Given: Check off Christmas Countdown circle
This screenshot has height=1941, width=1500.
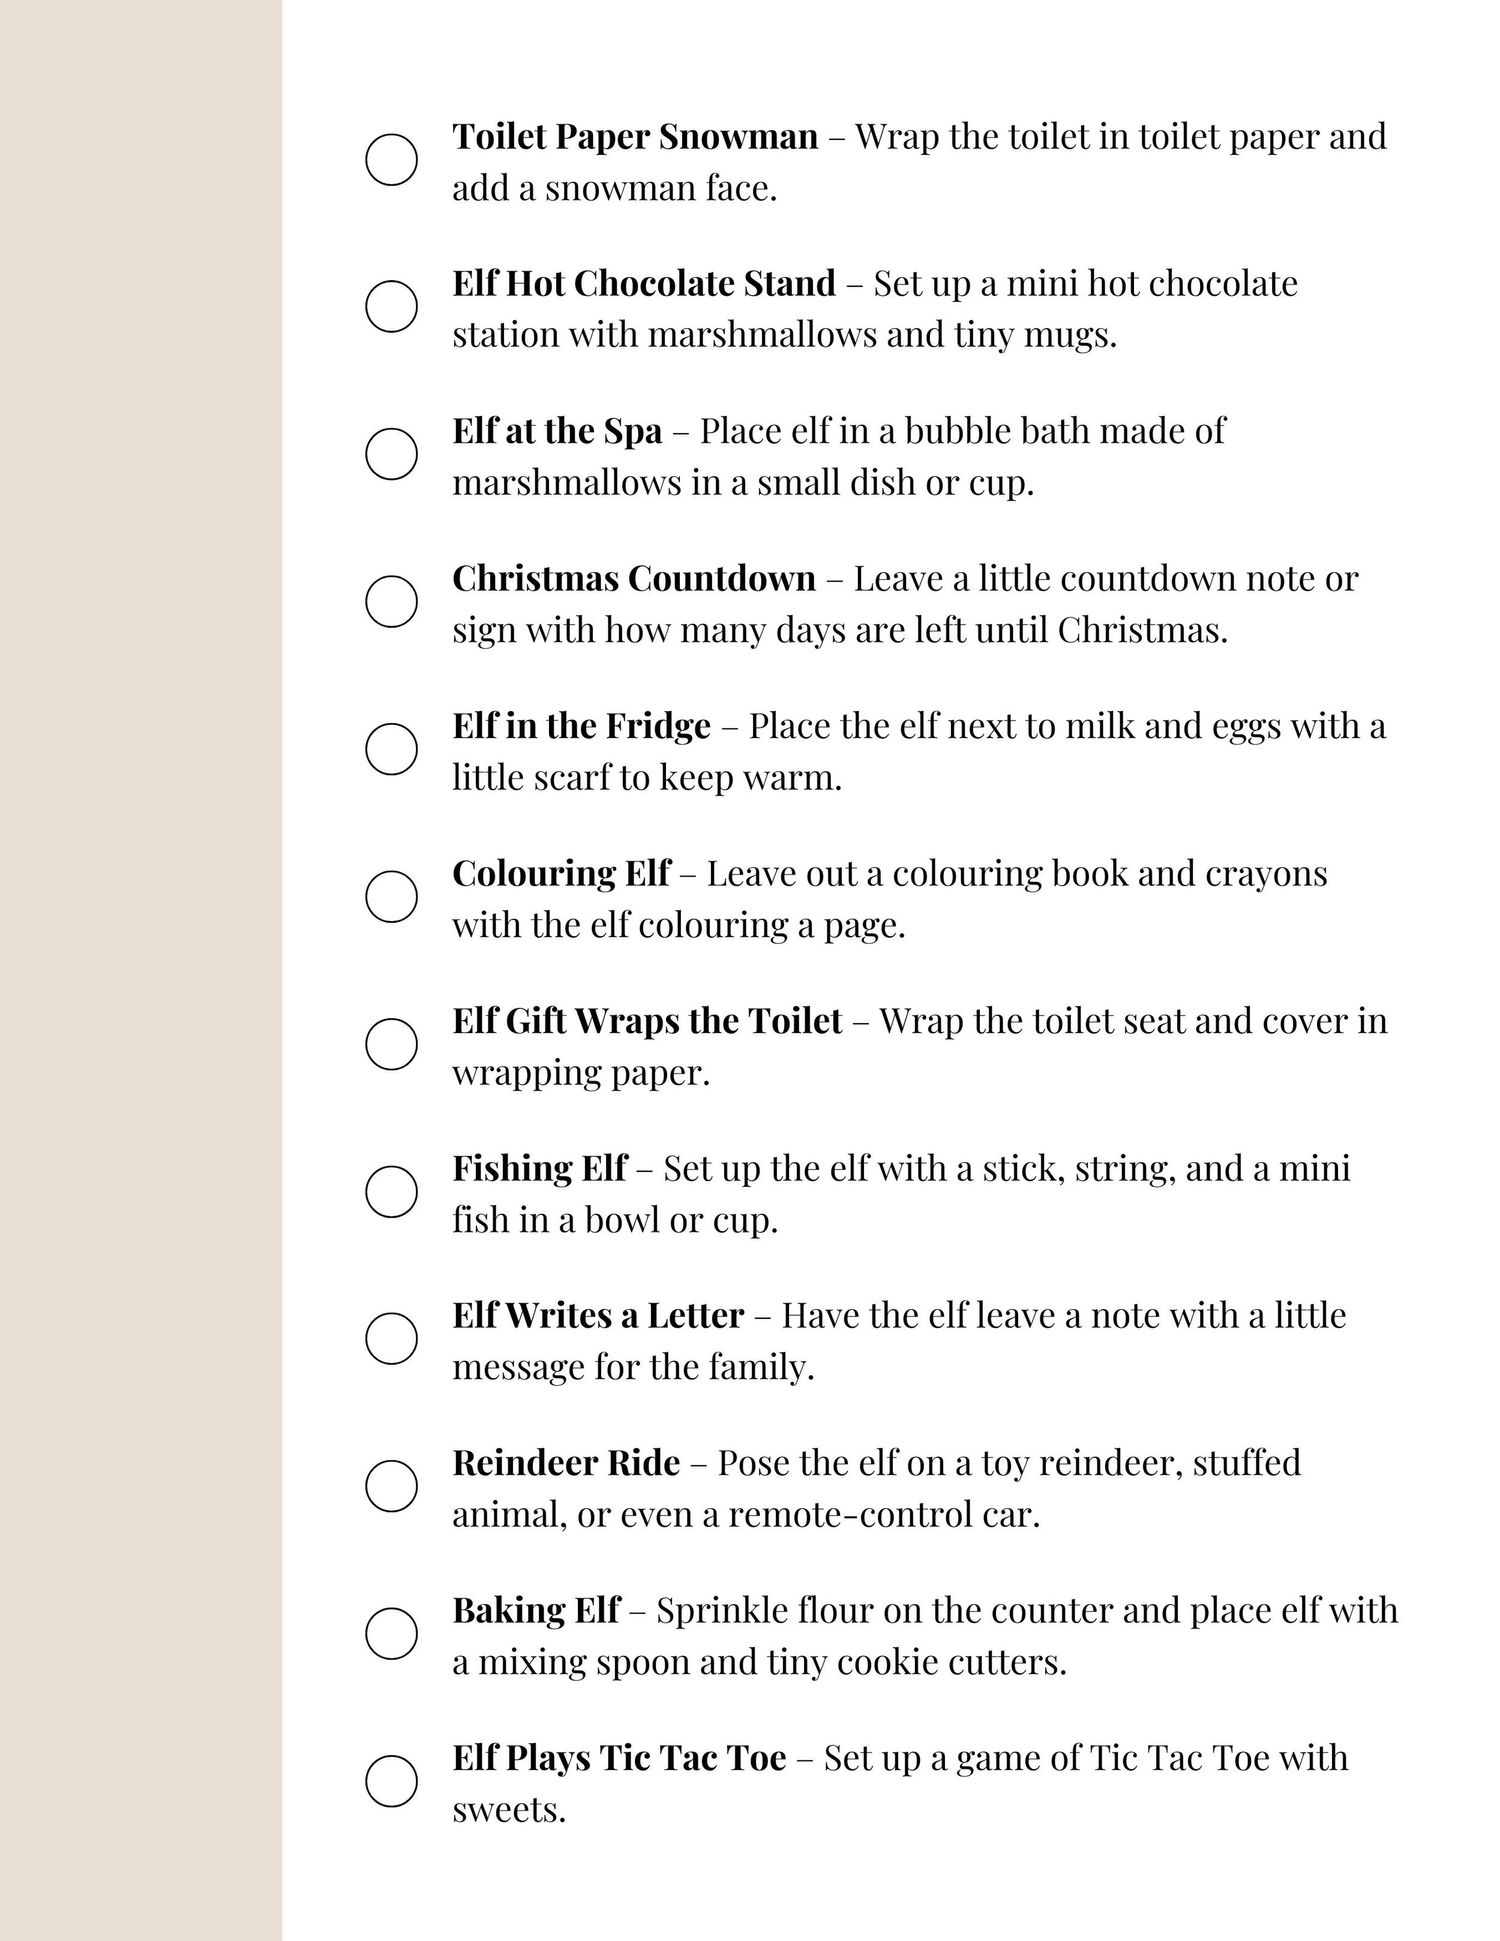Looking at the screenshot, I should pyautogui.click(x=391, y=602).
